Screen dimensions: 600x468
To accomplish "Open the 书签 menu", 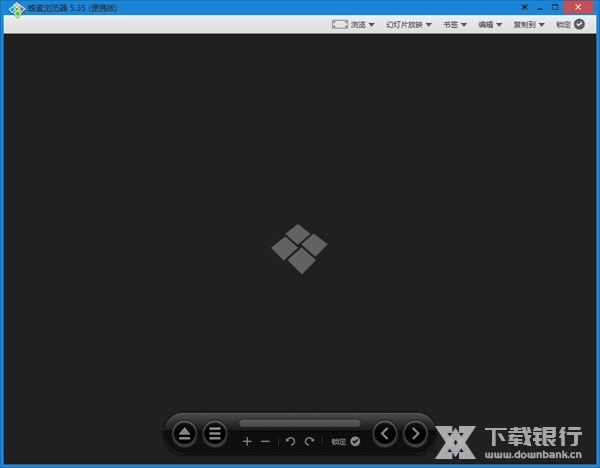I will tap(455, 24).
